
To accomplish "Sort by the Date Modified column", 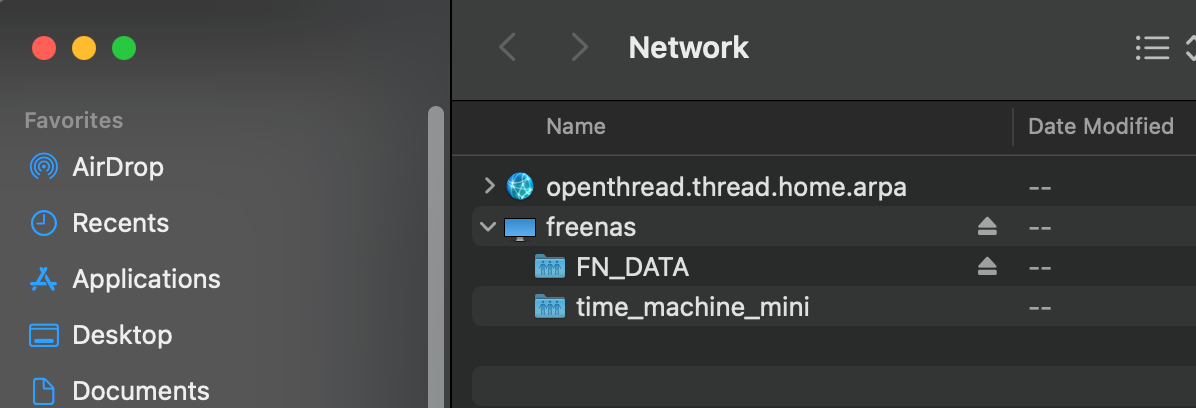I will pos(1101,126).
